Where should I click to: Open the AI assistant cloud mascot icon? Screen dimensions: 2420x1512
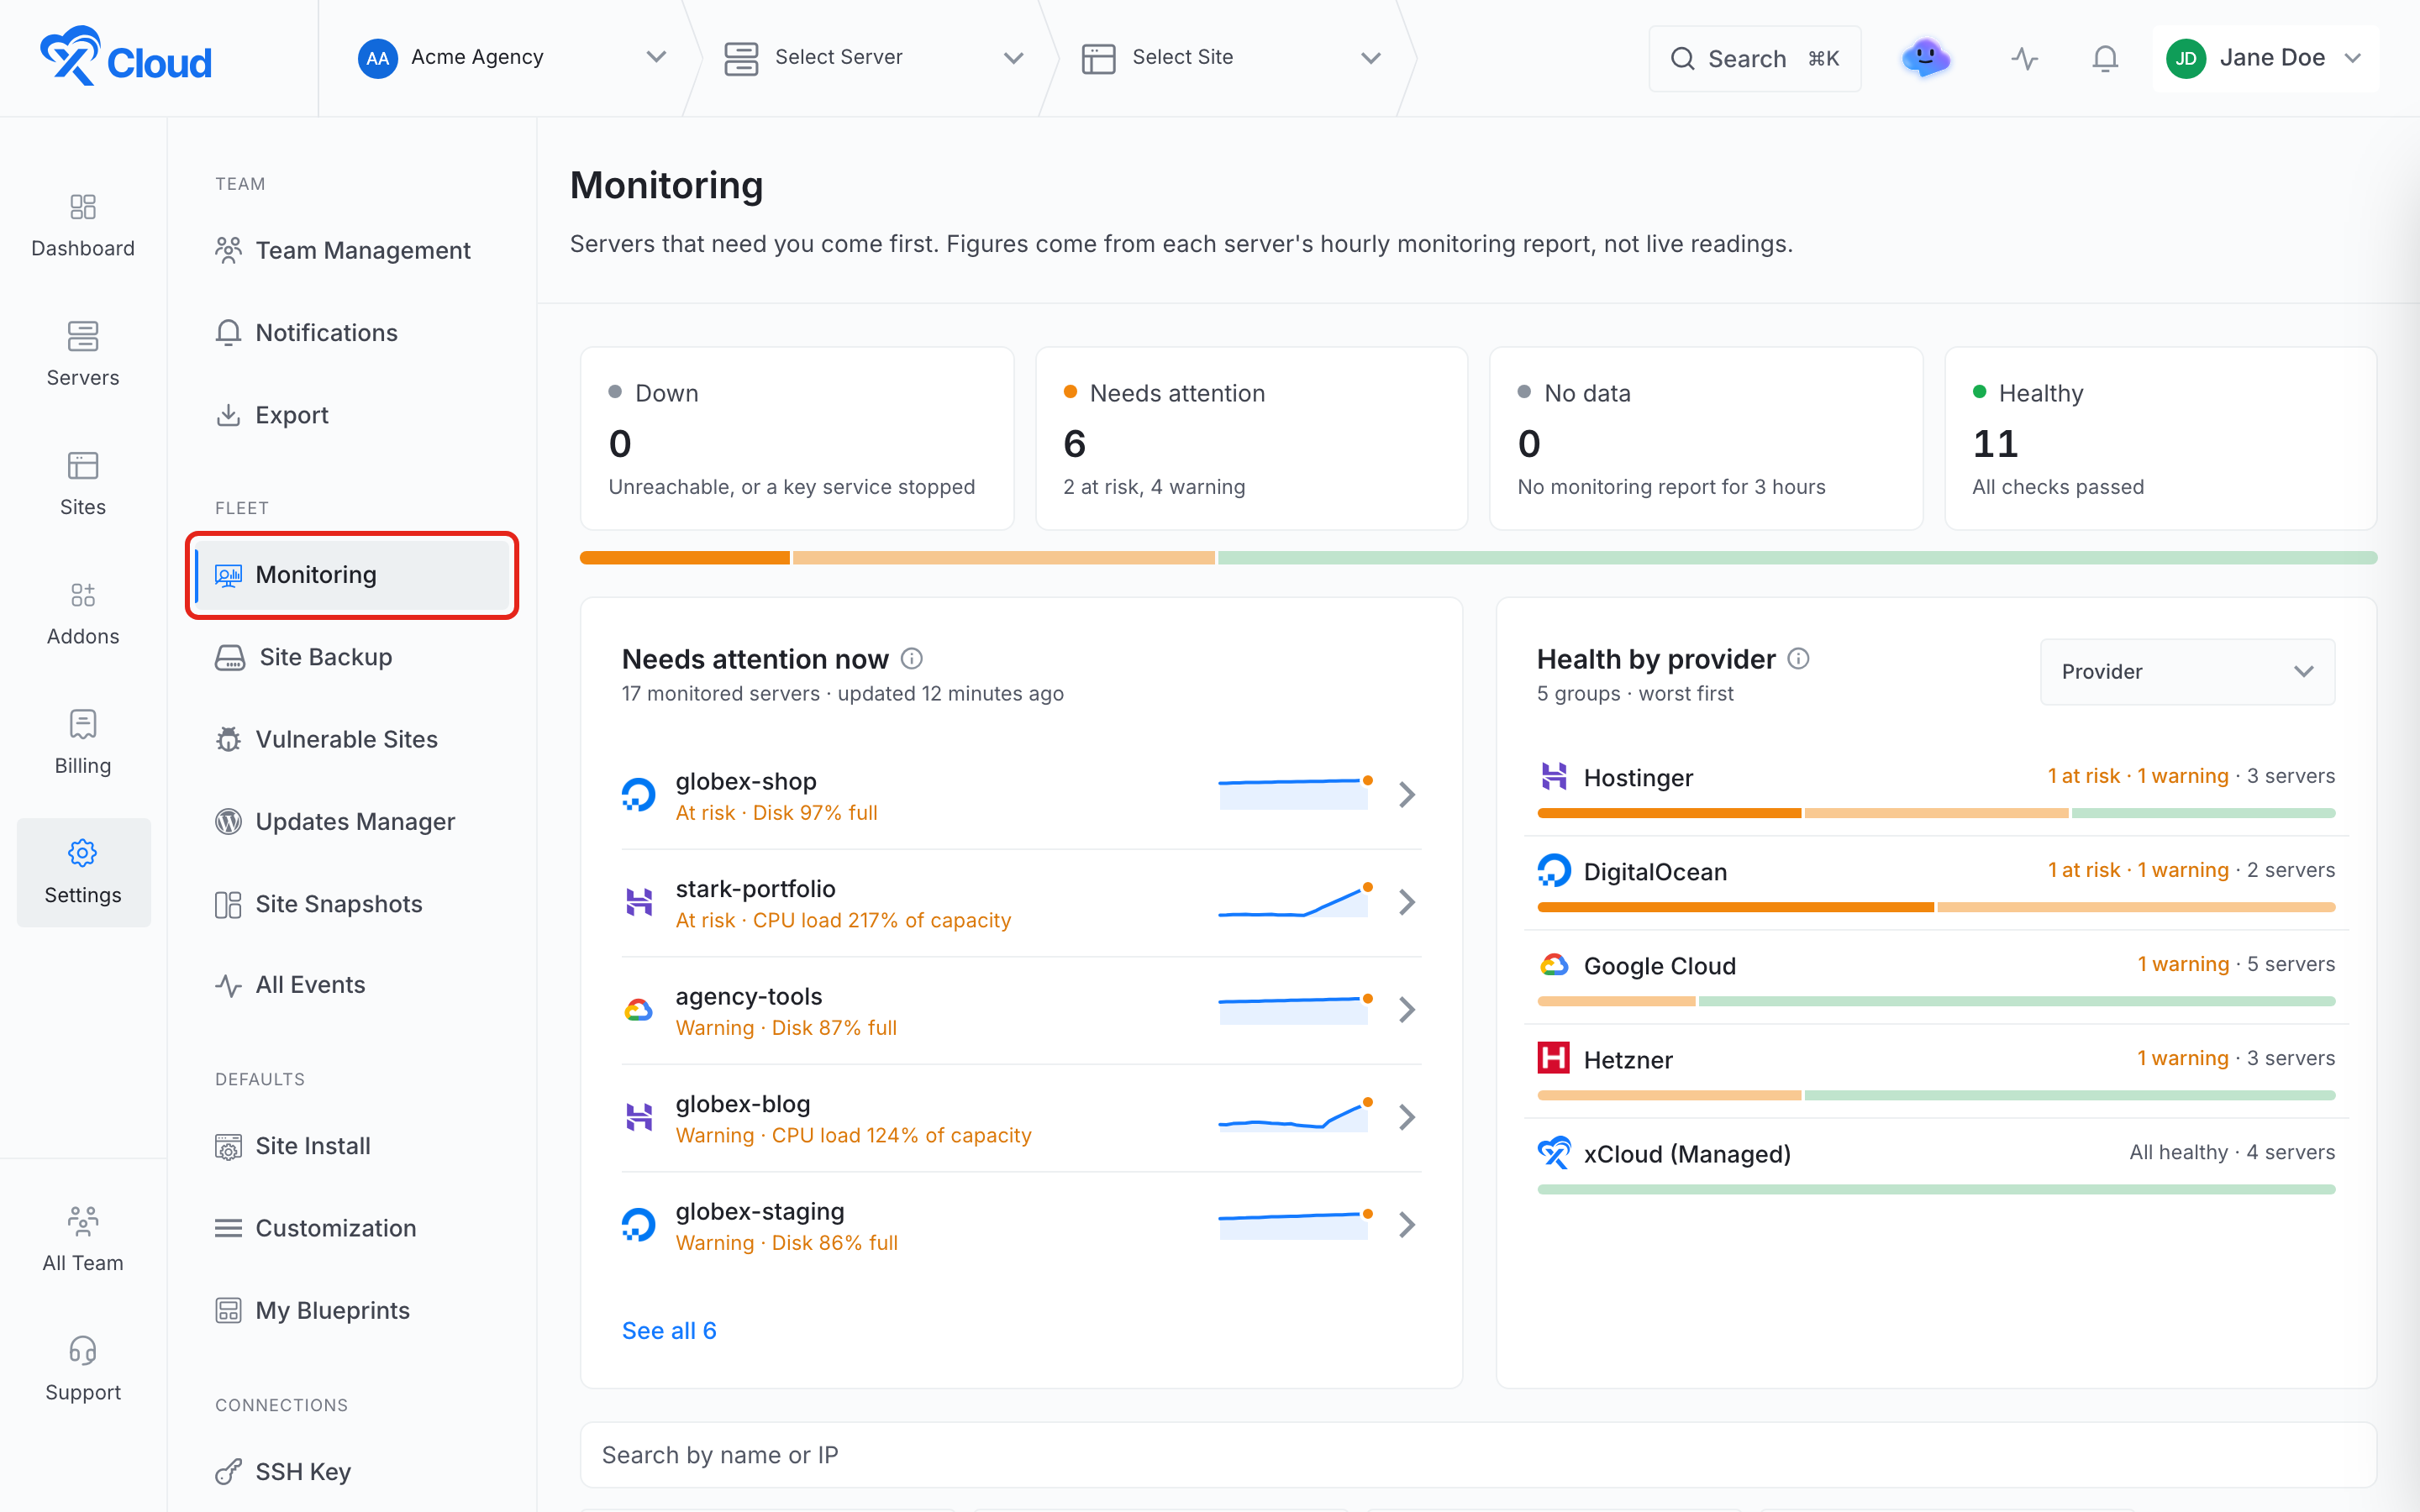point(1925,58)
